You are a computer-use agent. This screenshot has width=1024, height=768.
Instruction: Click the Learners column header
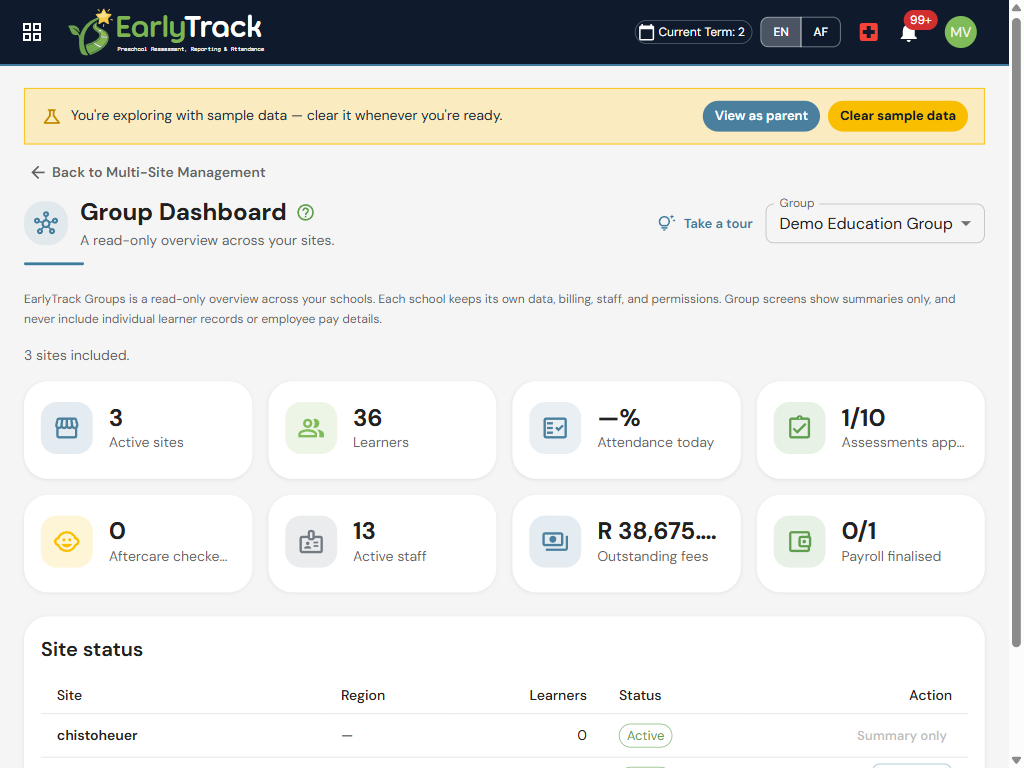[x=558, y=695]
